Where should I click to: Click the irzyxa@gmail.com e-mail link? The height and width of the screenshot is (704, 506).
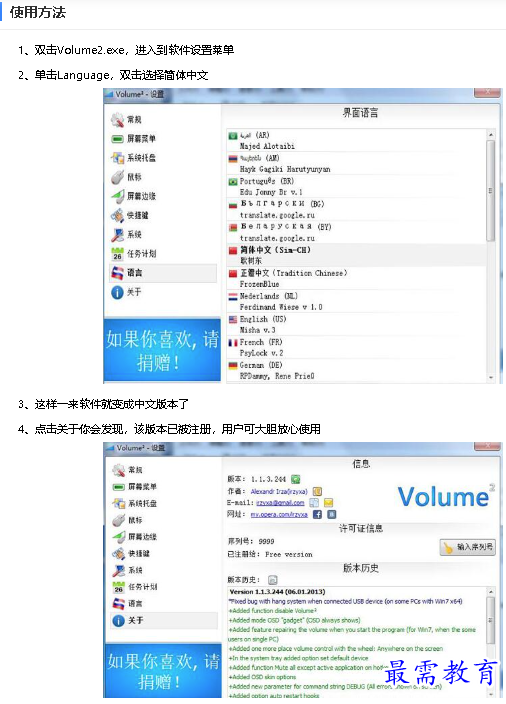[x=280, y=502]
